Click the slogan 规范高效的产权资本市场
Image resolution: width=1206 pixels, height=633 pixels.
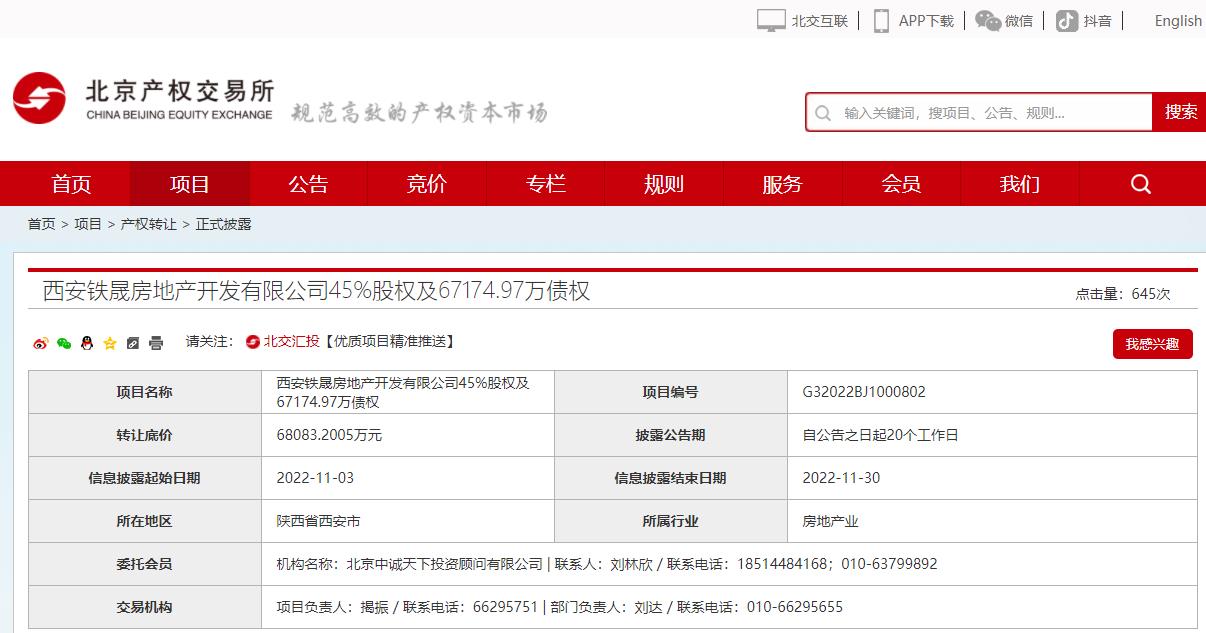(419, 112)
